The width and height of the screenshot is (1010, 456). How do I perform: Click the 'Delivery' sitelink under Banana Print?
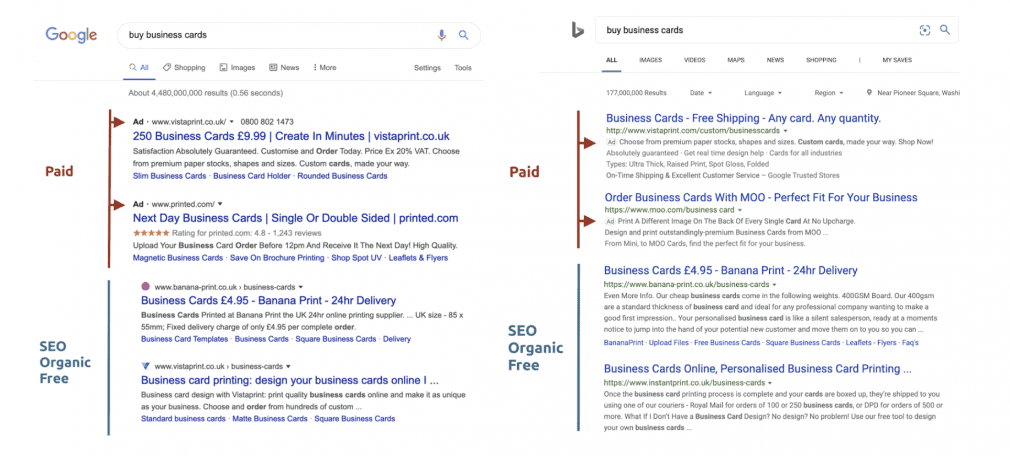397,339
